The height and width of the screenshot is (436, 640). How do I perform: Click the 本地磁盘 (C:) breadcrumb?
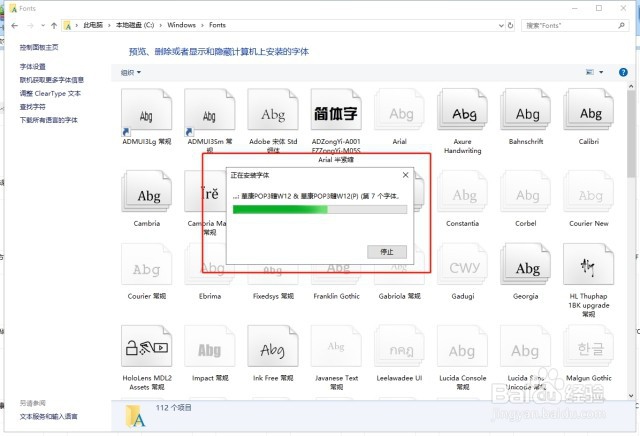click(135, 25)
